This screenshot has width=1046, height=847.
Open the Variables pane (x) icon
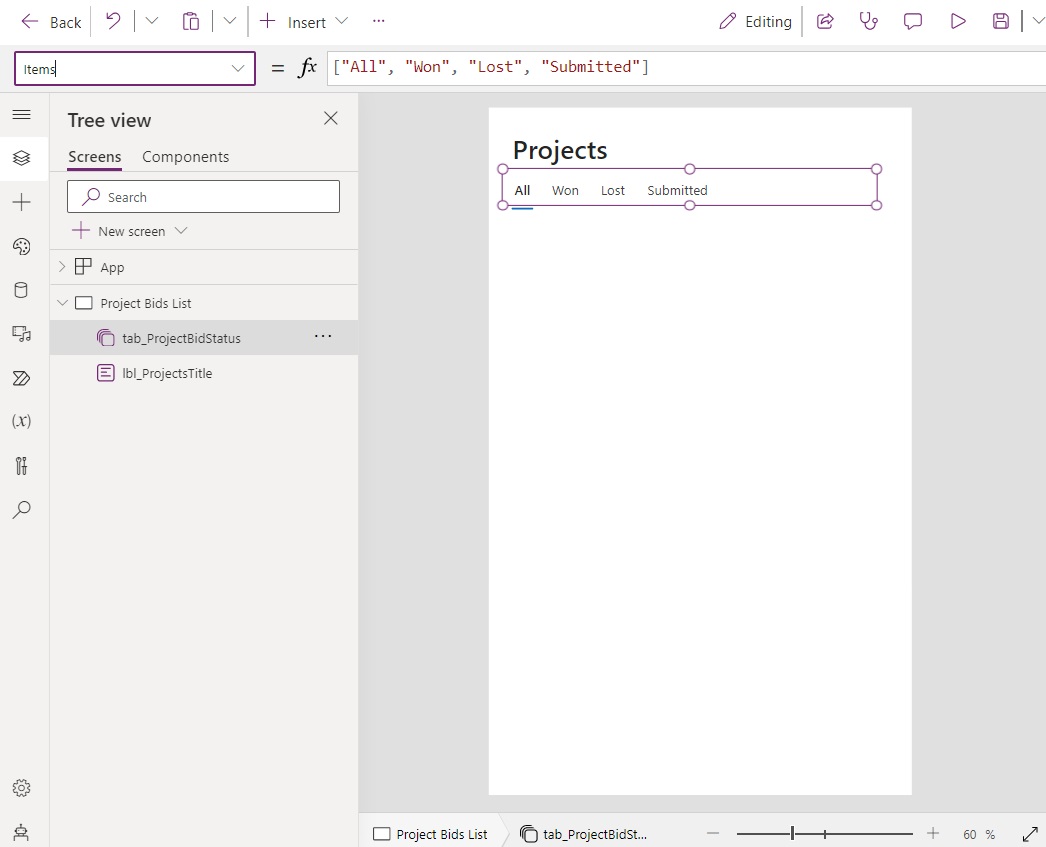pyautogui.click(x=22, y=421)
